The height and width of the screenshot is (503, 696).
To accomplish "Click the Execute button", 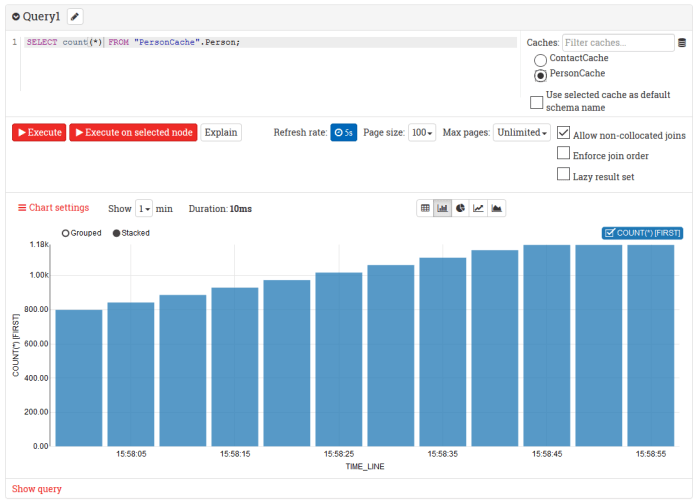I will point(39,132).
